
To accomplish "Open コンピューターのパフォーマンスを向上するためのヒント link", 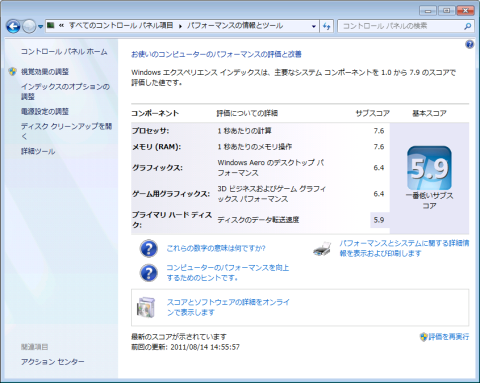I will tap(228, 273).
